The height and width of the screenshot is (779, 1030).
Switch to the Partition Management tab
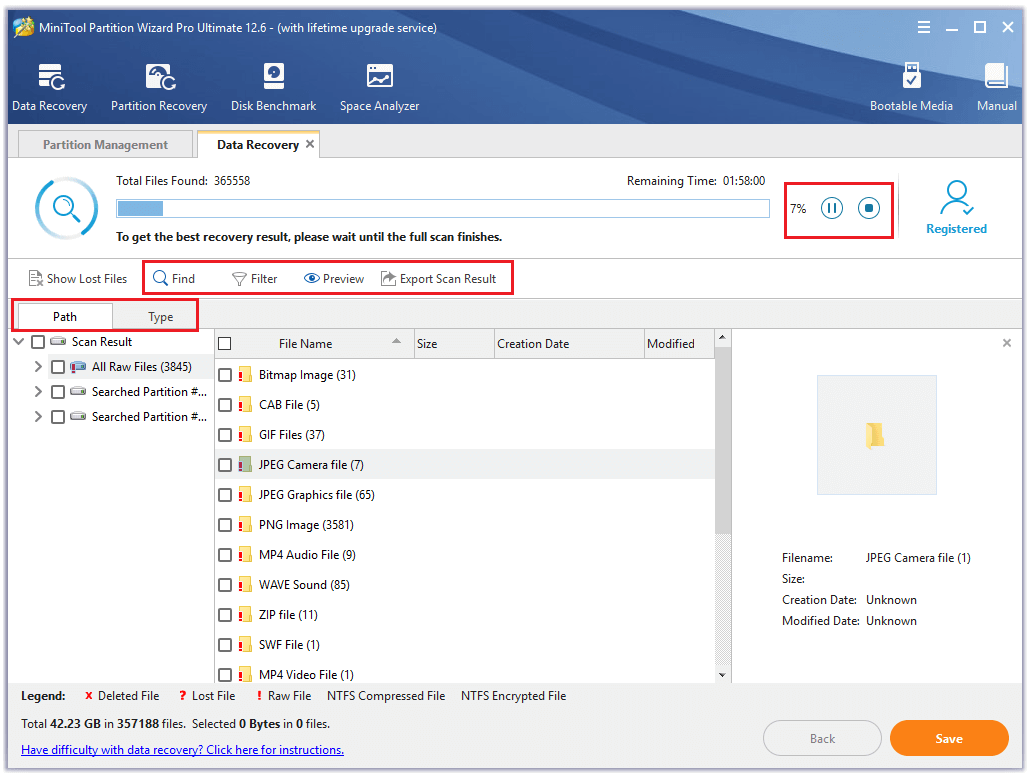pyautogui.click(x=105, y=145)
